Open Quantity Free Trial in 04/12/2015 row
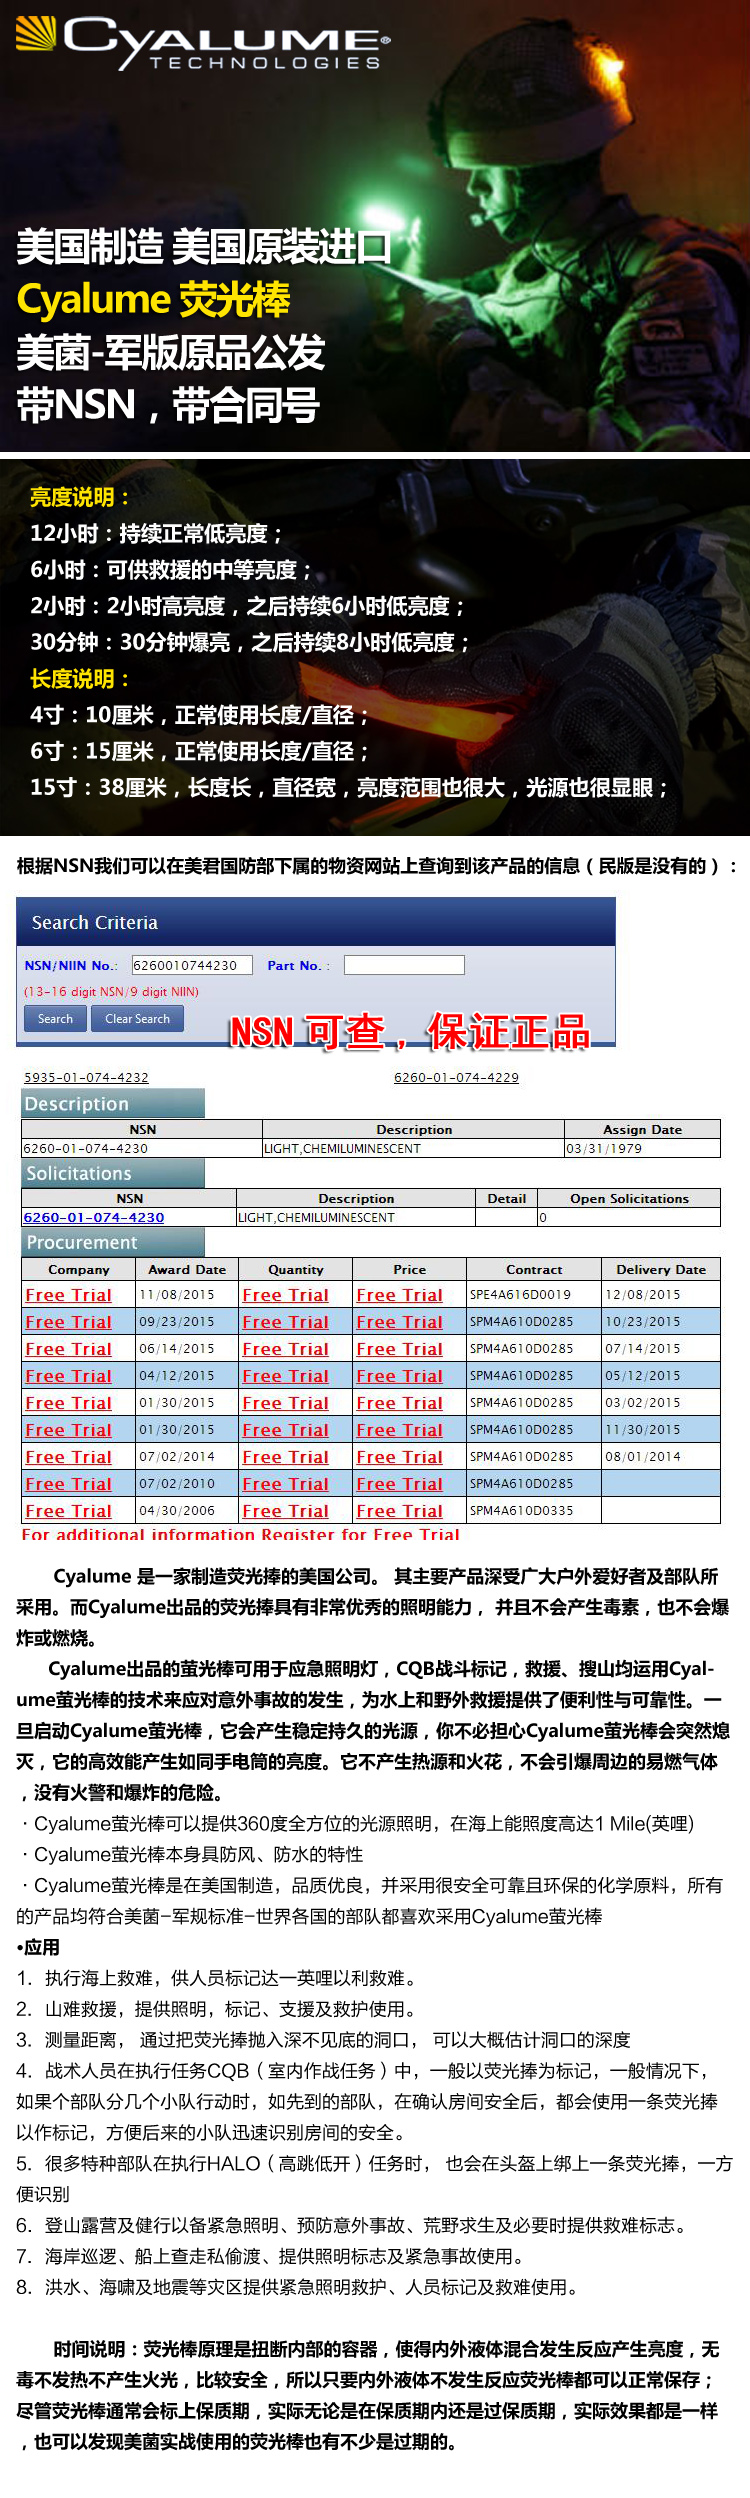 coord(285,1376)
